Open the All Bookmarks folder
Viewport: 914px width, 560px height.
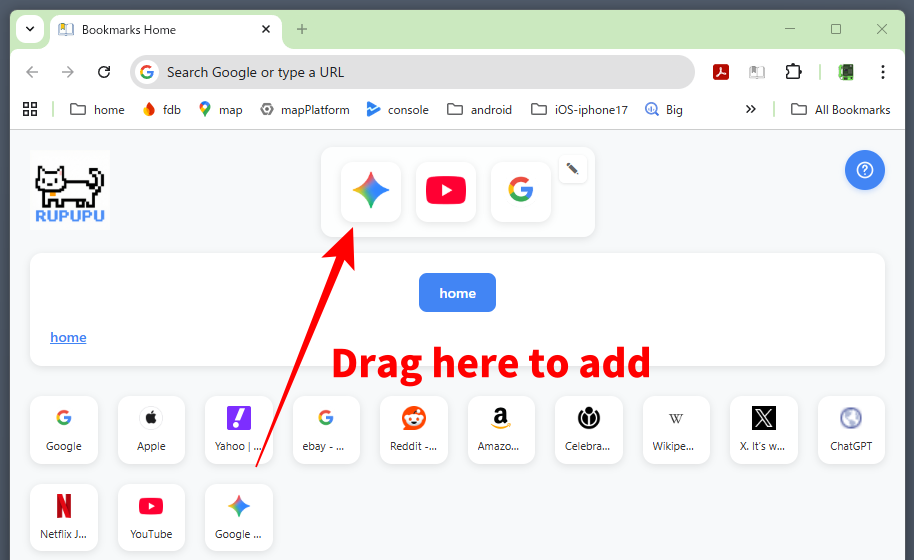pos(841,110)
